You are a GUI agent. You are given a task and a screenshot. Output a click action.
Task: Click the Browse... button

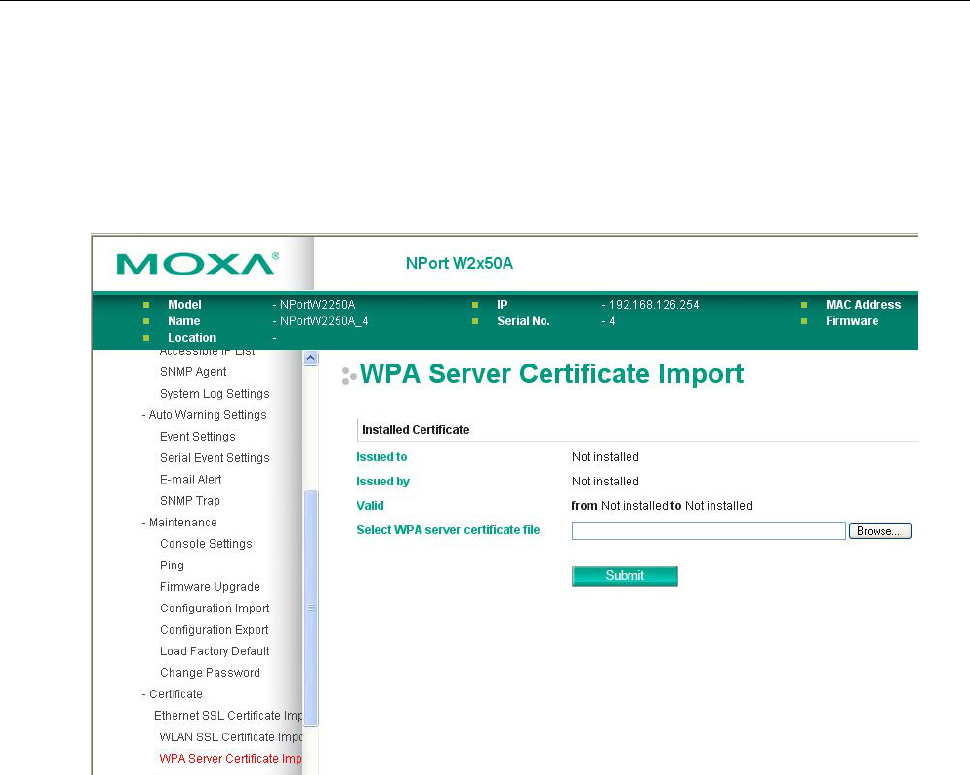(880, 531)
